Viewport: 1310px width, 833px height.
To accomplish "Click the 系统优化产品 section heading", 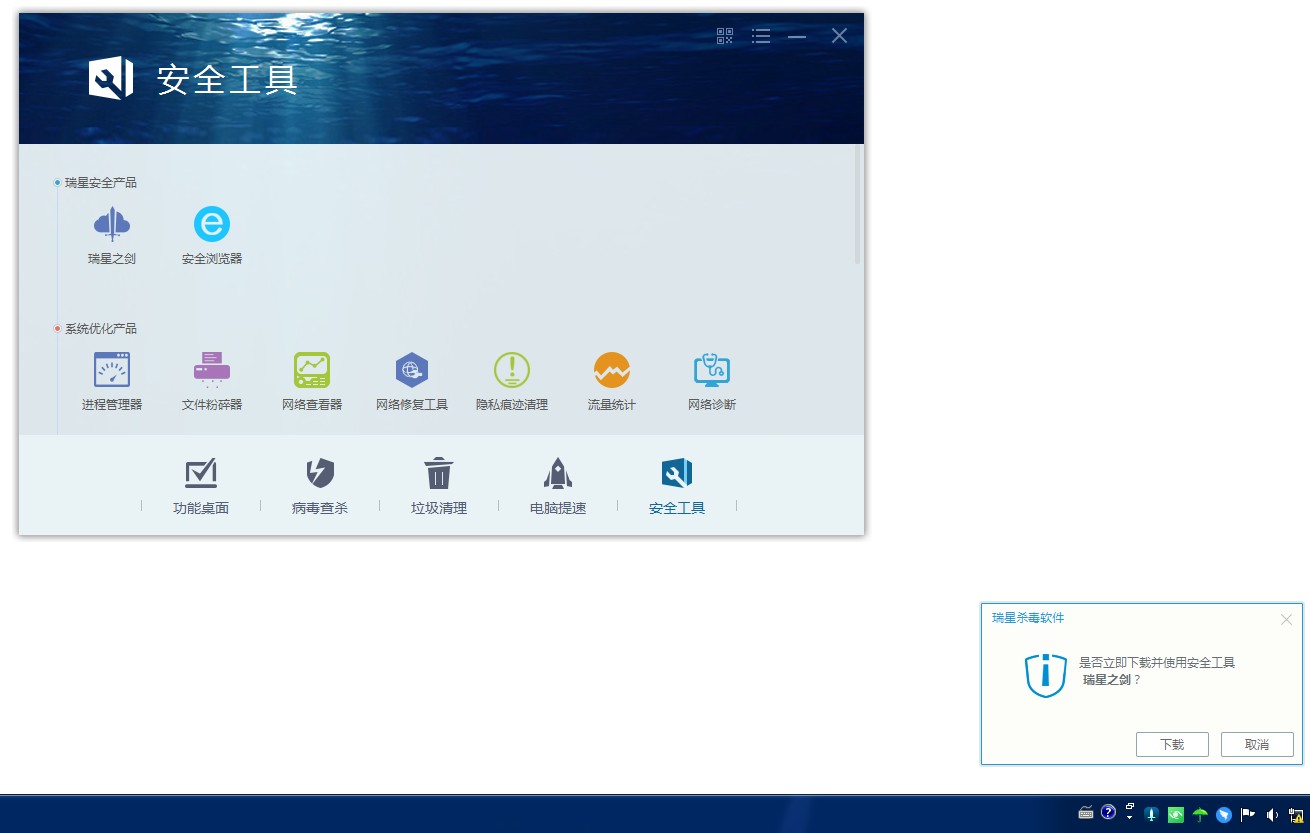I will 101,329.
